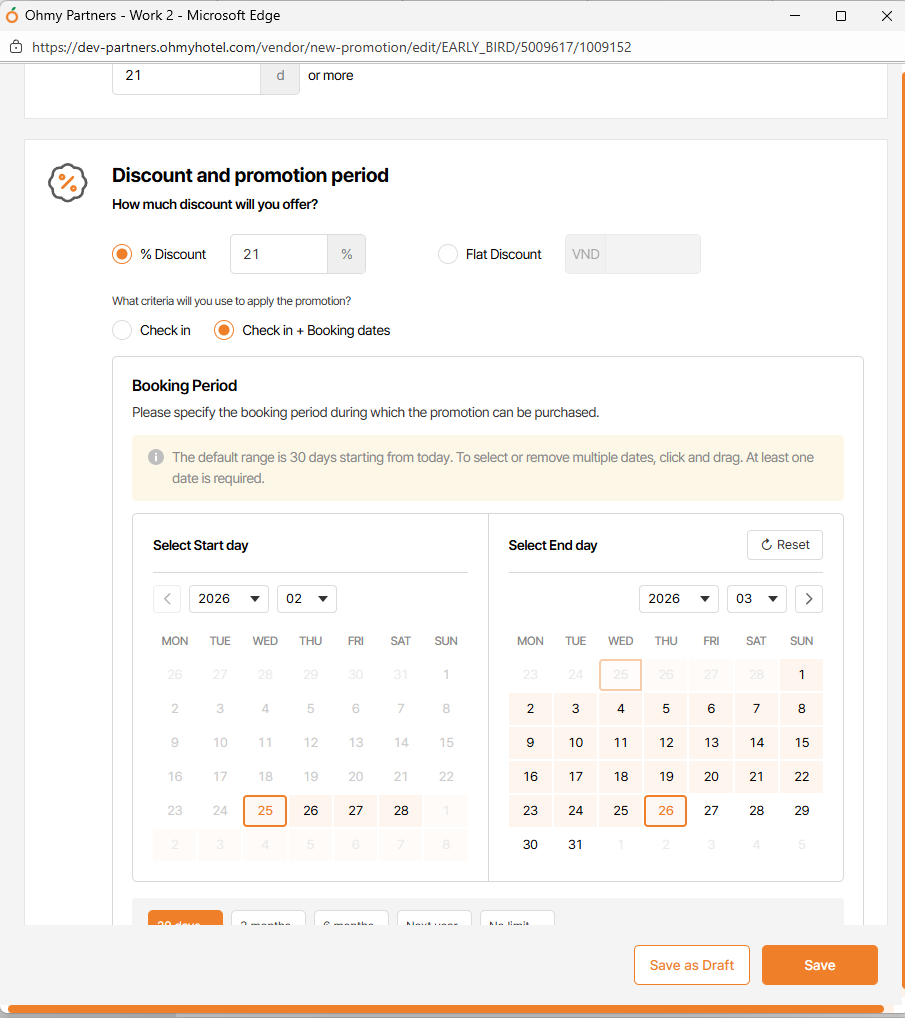The image size is (905, 1018).
Task: Open the start calendar month dropdown
Action: point(306,599)
